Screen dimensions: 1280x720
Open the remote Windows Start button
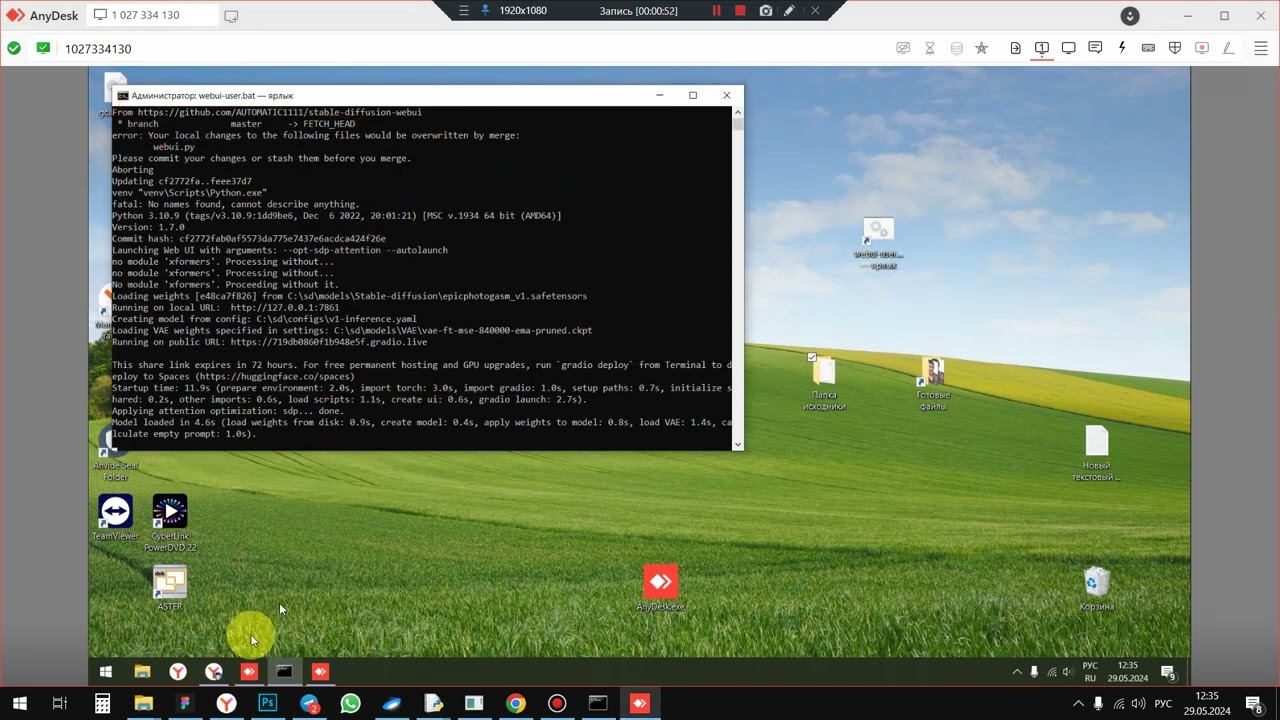(106, 672)
